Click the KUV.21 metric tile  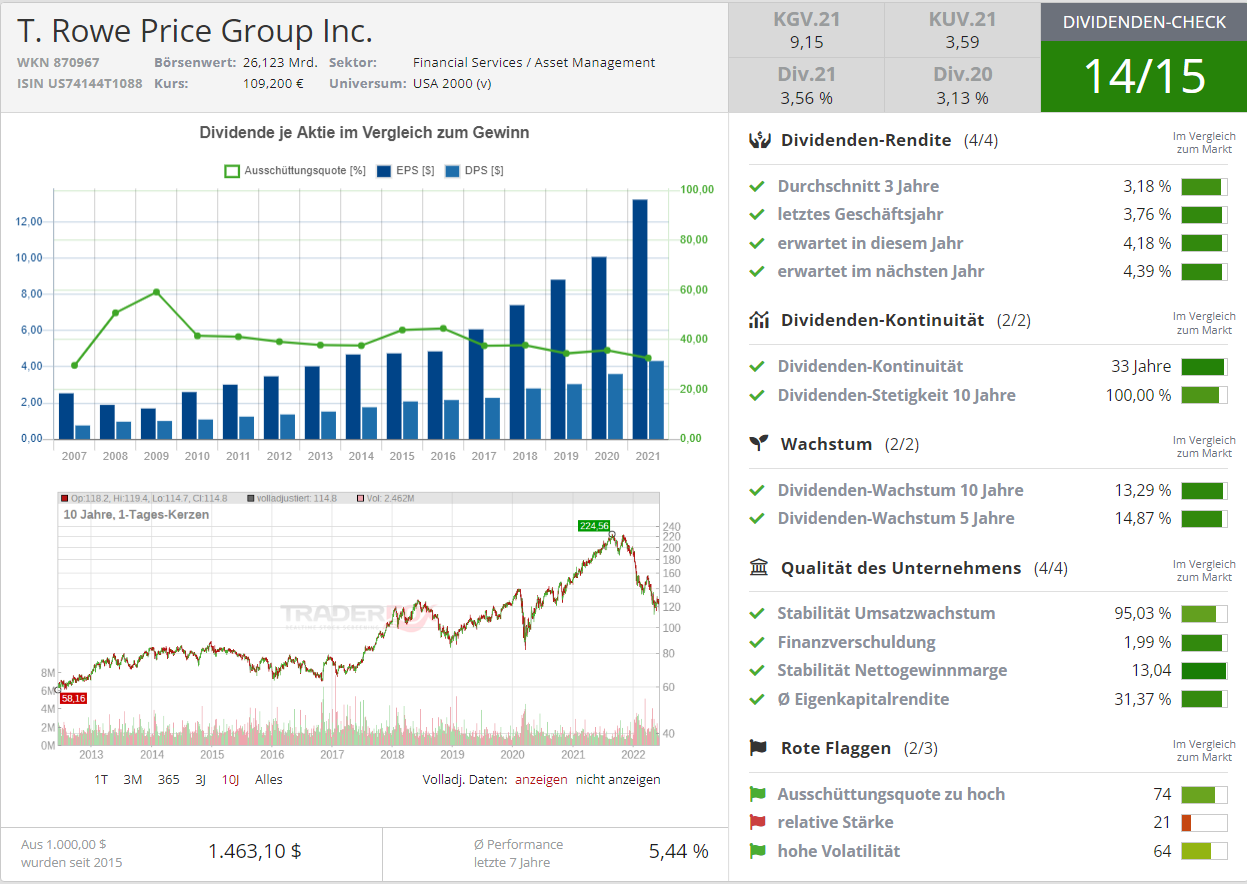click(962, 30)
